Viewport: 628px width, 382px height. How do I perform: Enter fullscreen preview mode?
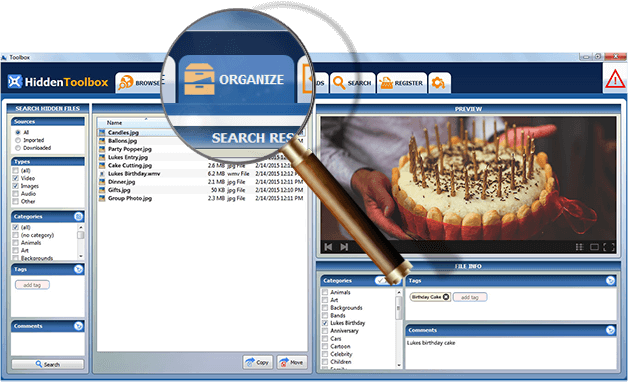click(609, 247)
